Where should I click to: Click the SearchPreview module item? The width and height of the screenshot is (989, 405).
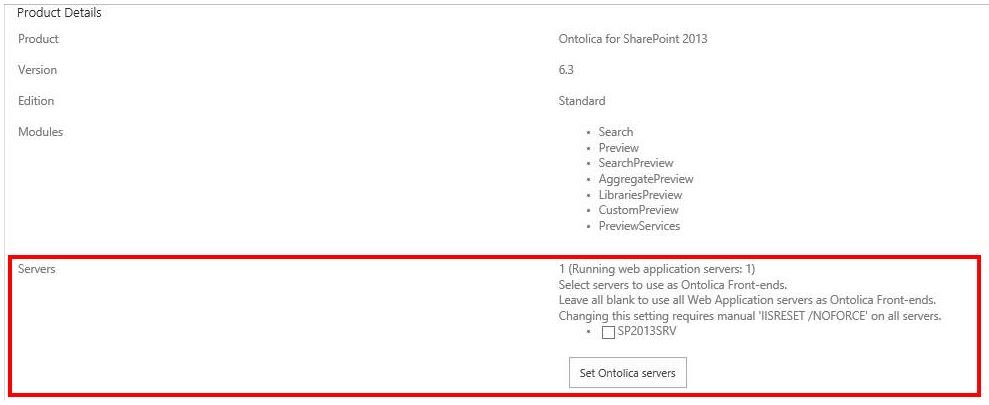pyautogui.click(x=636, y=163)
